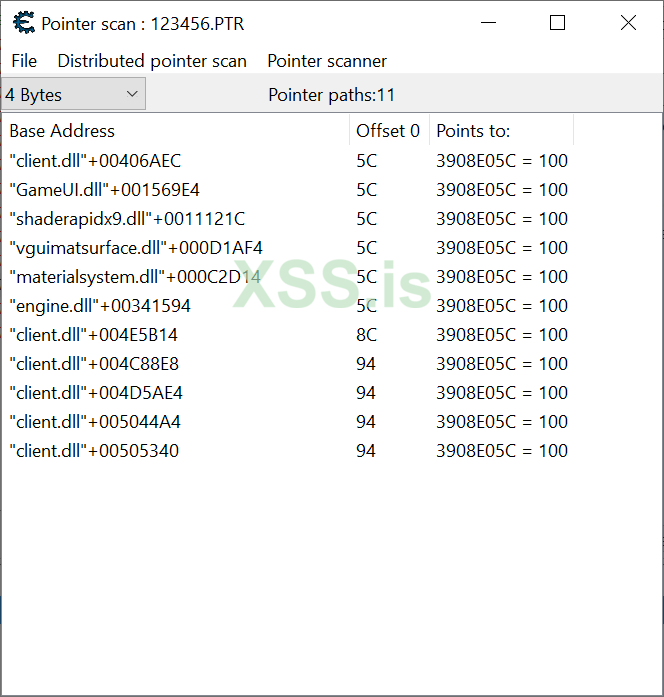Select the "shaderapidx9.dll"+0011121C row

click(127, 219)
